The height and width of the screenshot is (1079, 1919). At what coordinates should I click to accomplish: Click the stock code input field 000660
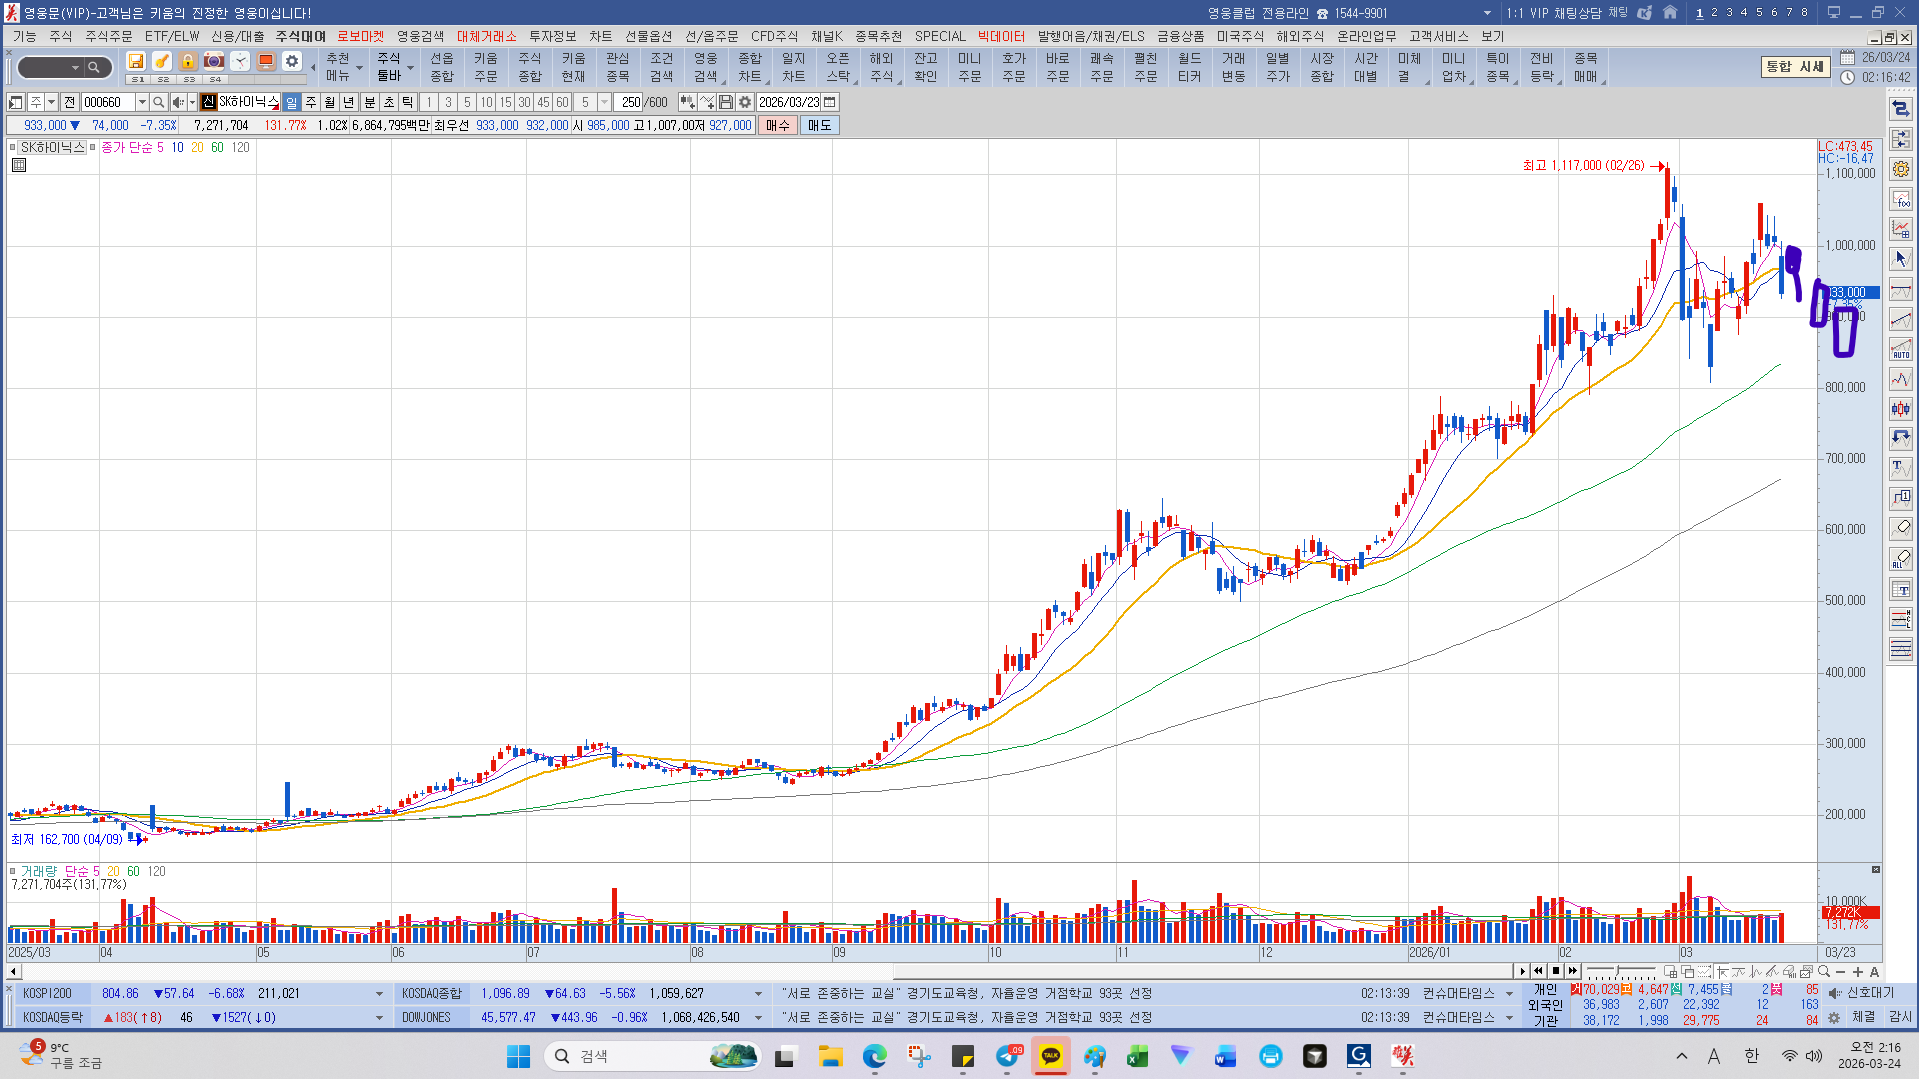[107, 102]
